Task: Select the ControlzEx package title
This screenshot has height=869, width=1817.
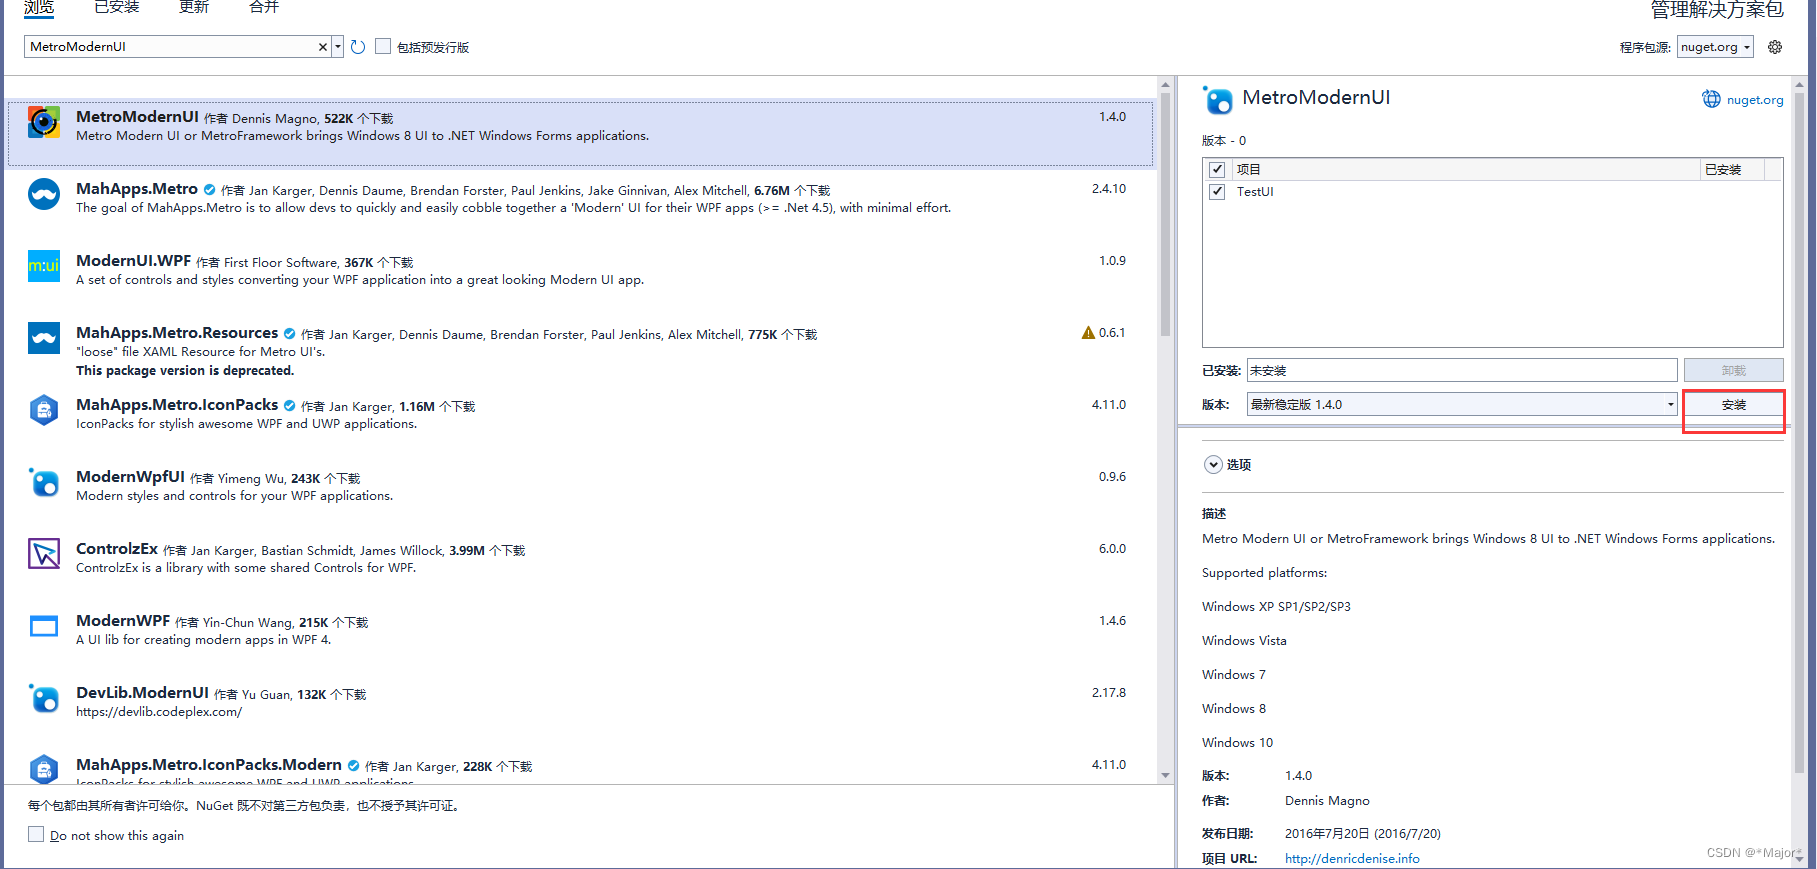Action: 117,549
